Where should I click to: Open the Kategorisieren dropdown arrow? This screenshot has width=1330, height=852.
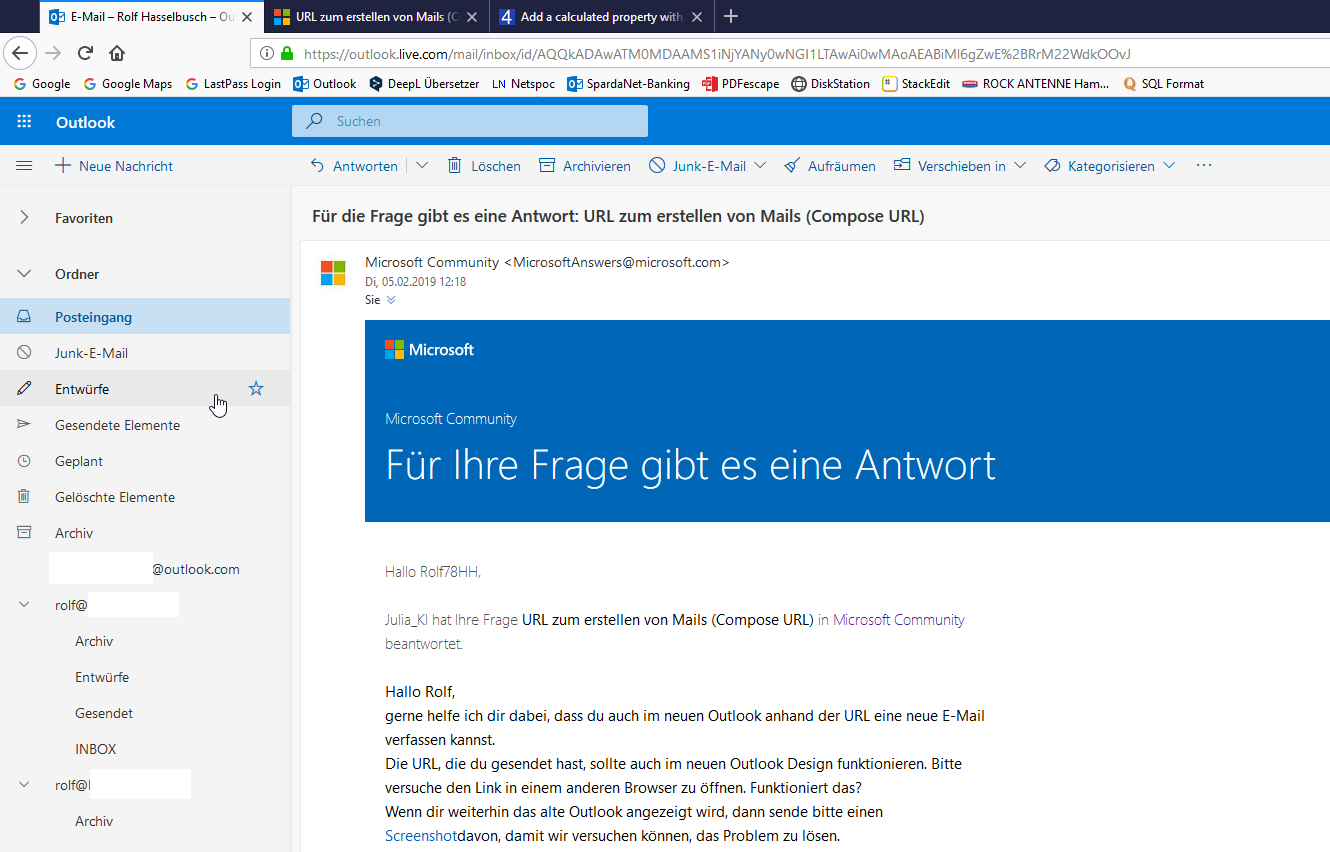[x=1169, y=165]
